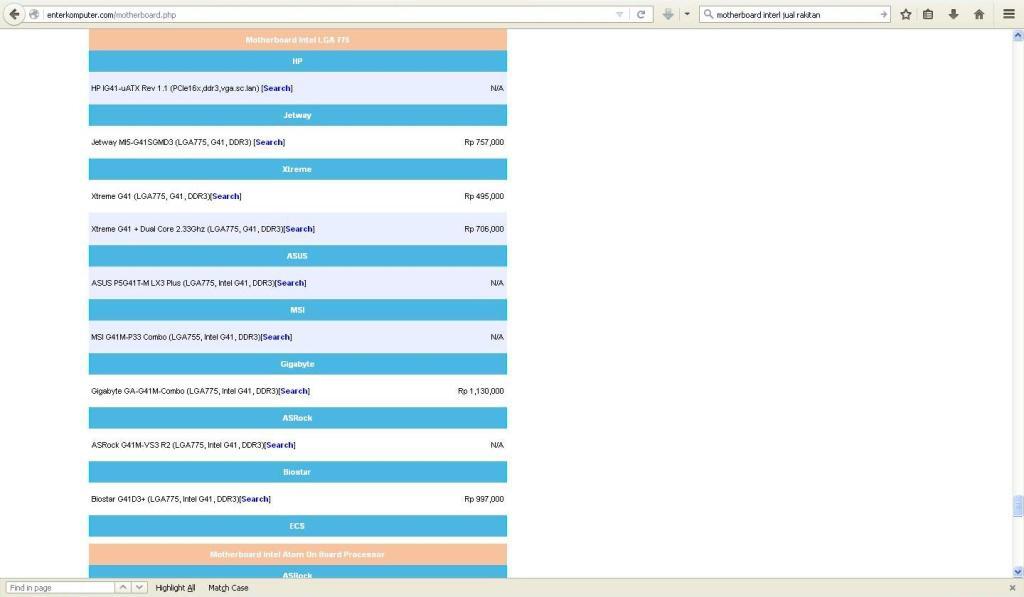The image size is (1024, 597).
Task: Submit search with the go arrow
Action: click(883, 14)
